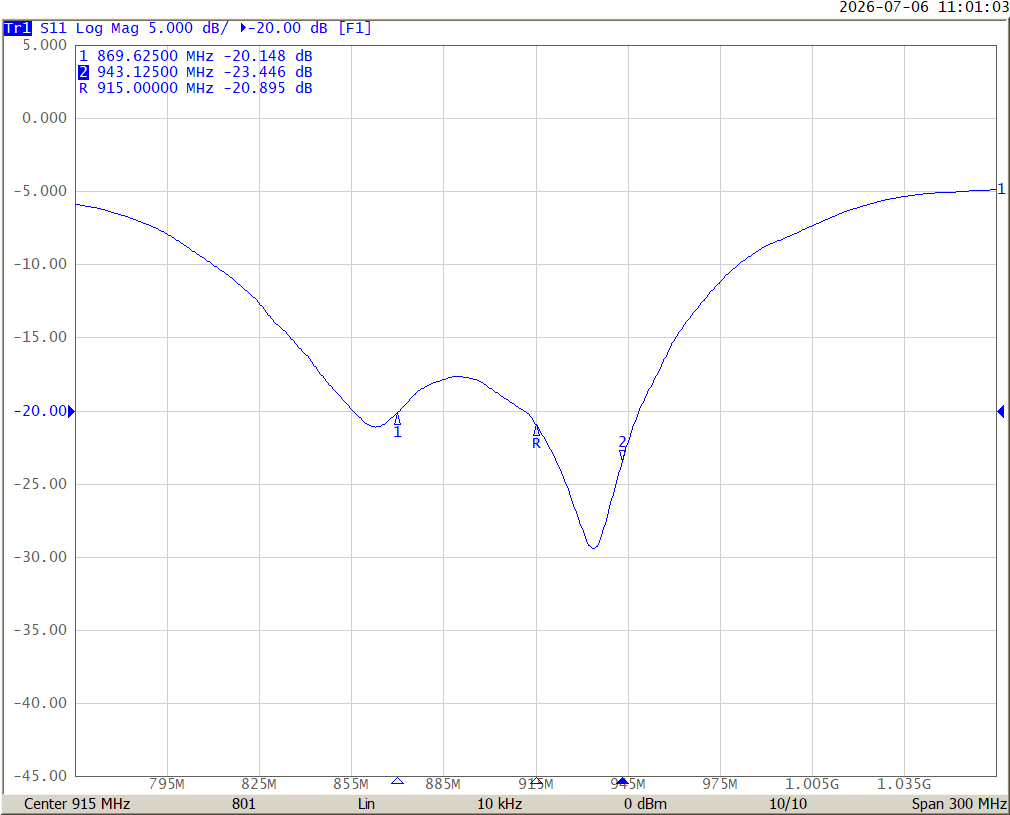
Task: Select active marker 2 triangle on frequency axis
Action: [x=622, y=781]
